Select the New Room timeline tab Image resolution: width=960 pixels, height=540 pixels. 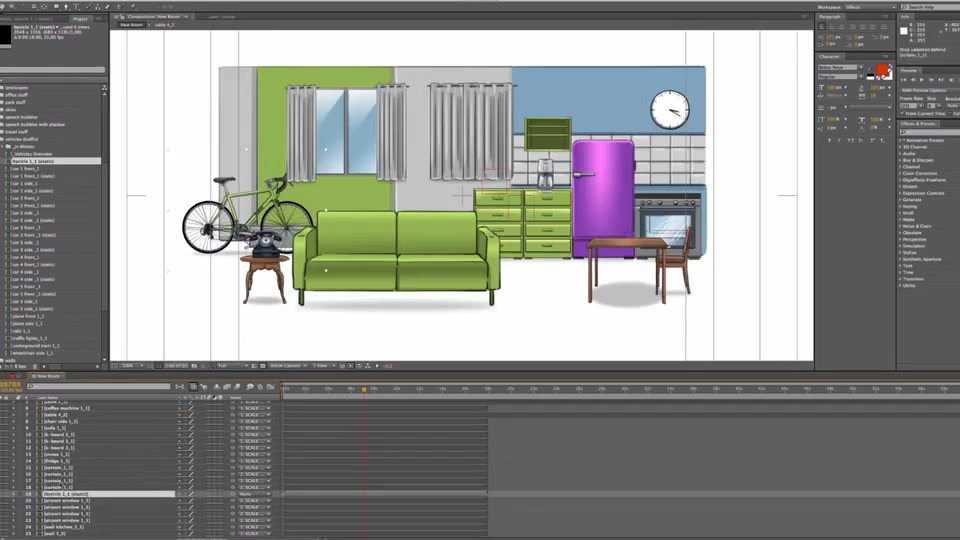48,376
